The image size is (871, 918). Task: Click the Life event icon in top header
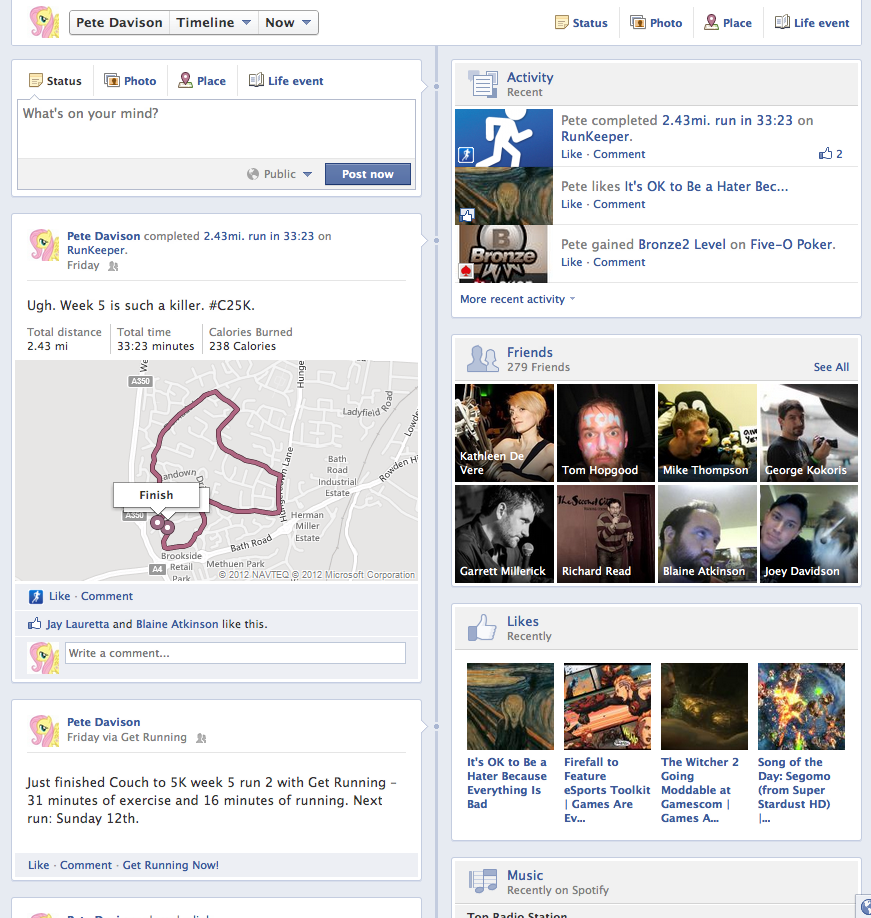(x=782, y=22)
